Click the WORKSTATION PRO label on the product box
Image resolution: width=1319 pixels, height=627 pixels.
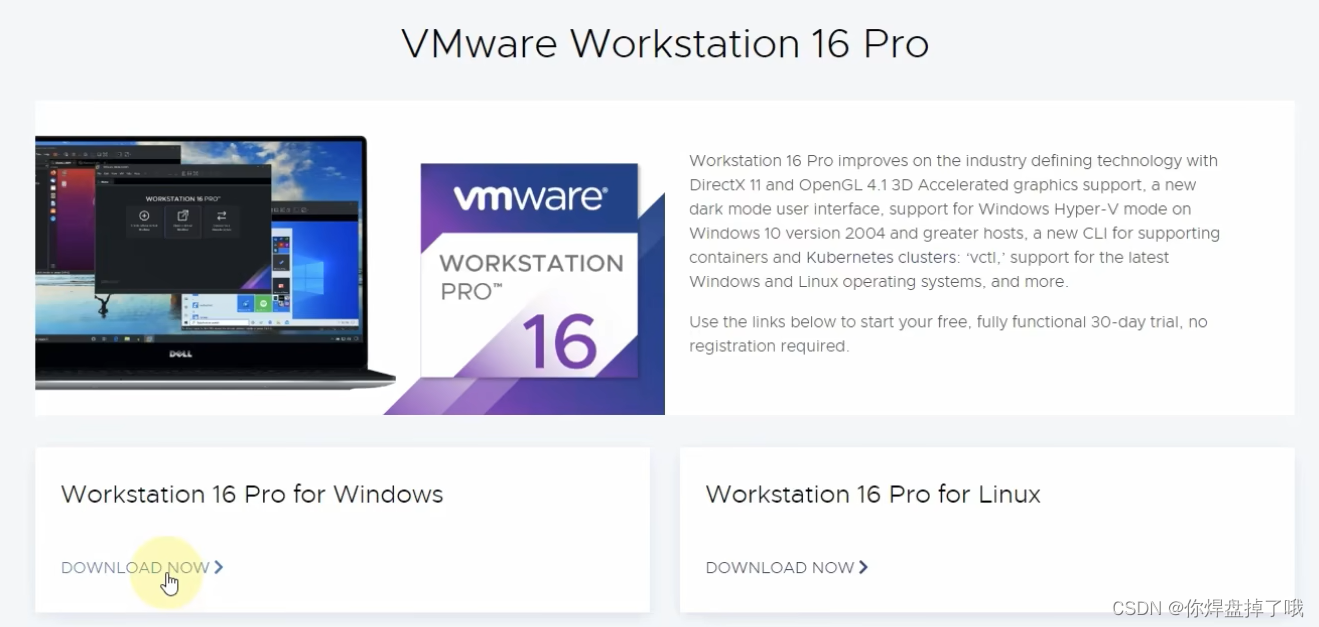point(531,277)
